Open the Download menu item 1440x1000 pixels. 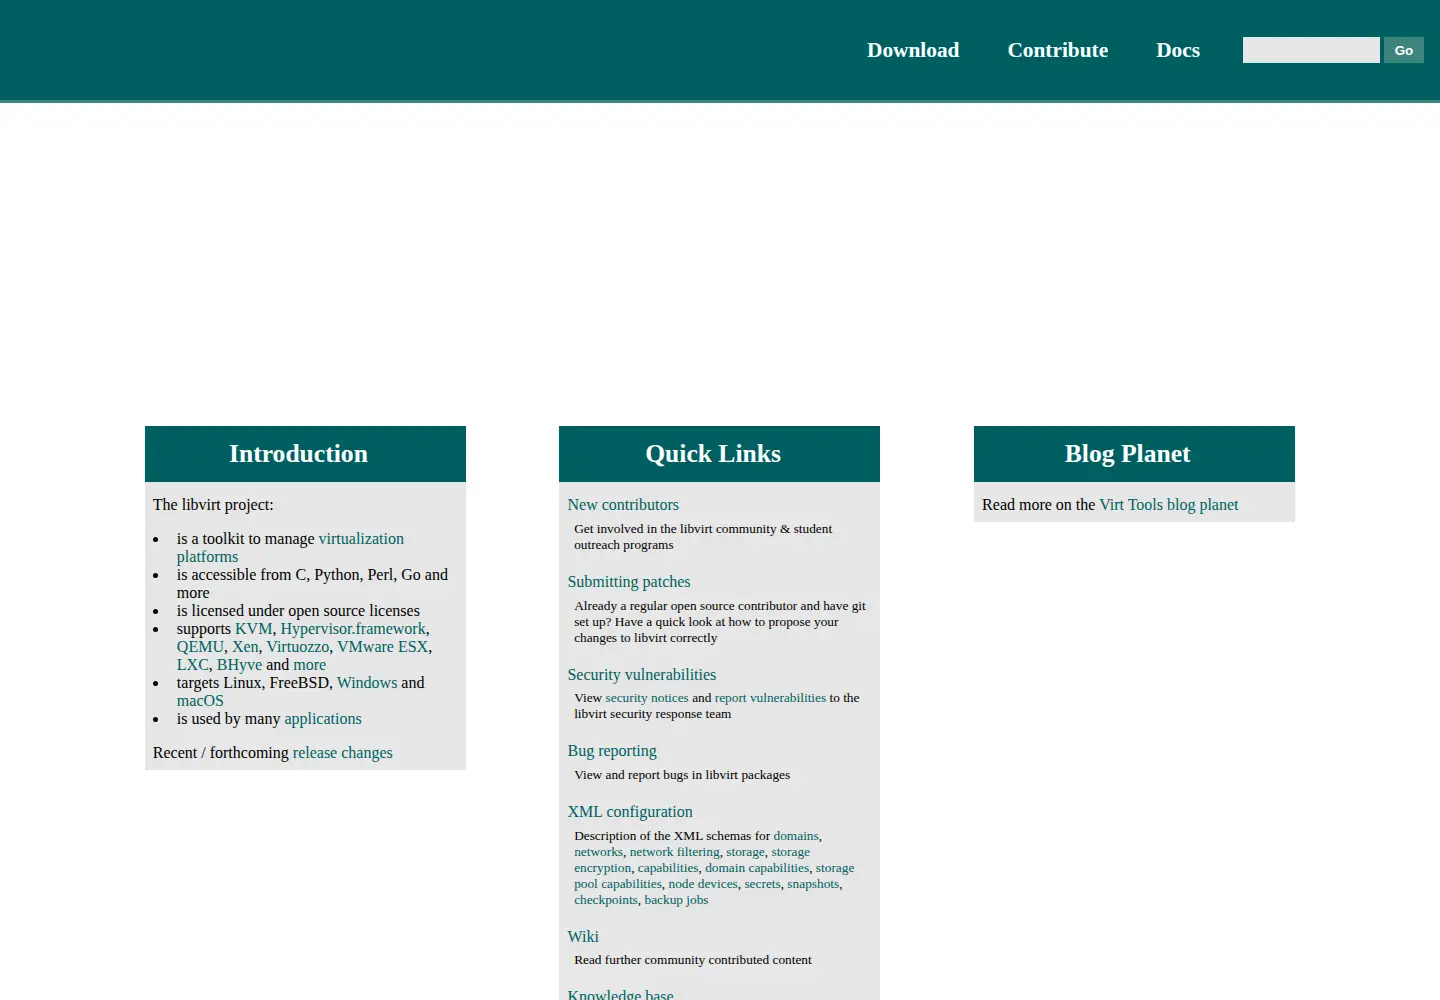click(x=913, y=50)
